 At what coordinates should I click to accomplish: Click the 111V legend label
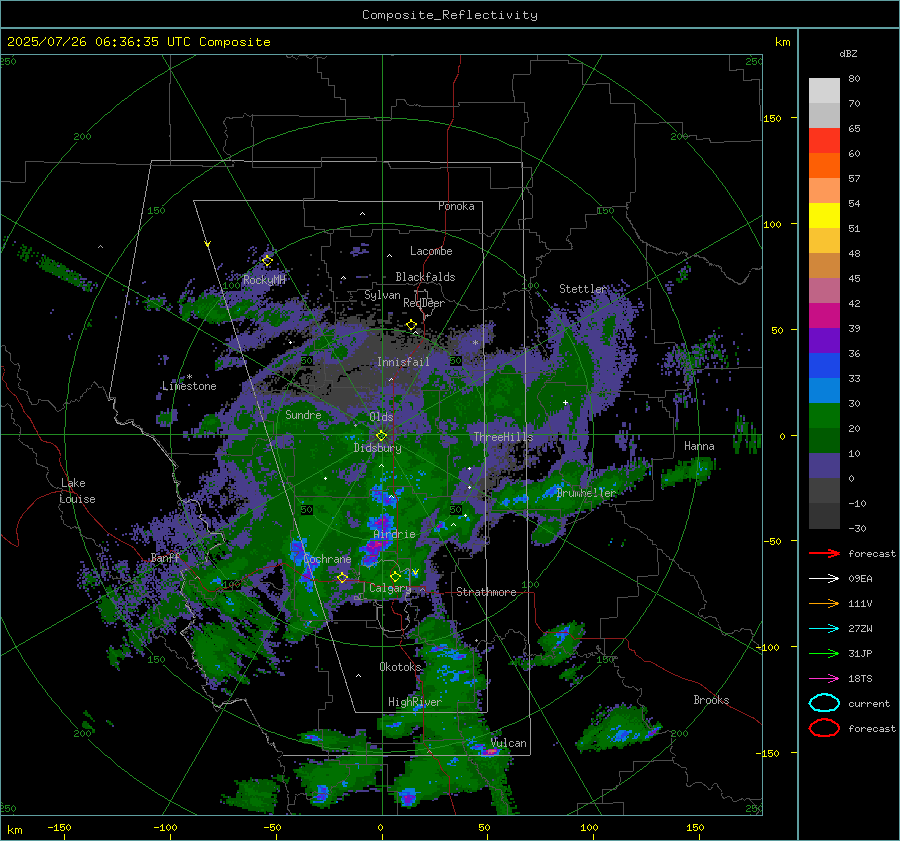coord(860,603)
